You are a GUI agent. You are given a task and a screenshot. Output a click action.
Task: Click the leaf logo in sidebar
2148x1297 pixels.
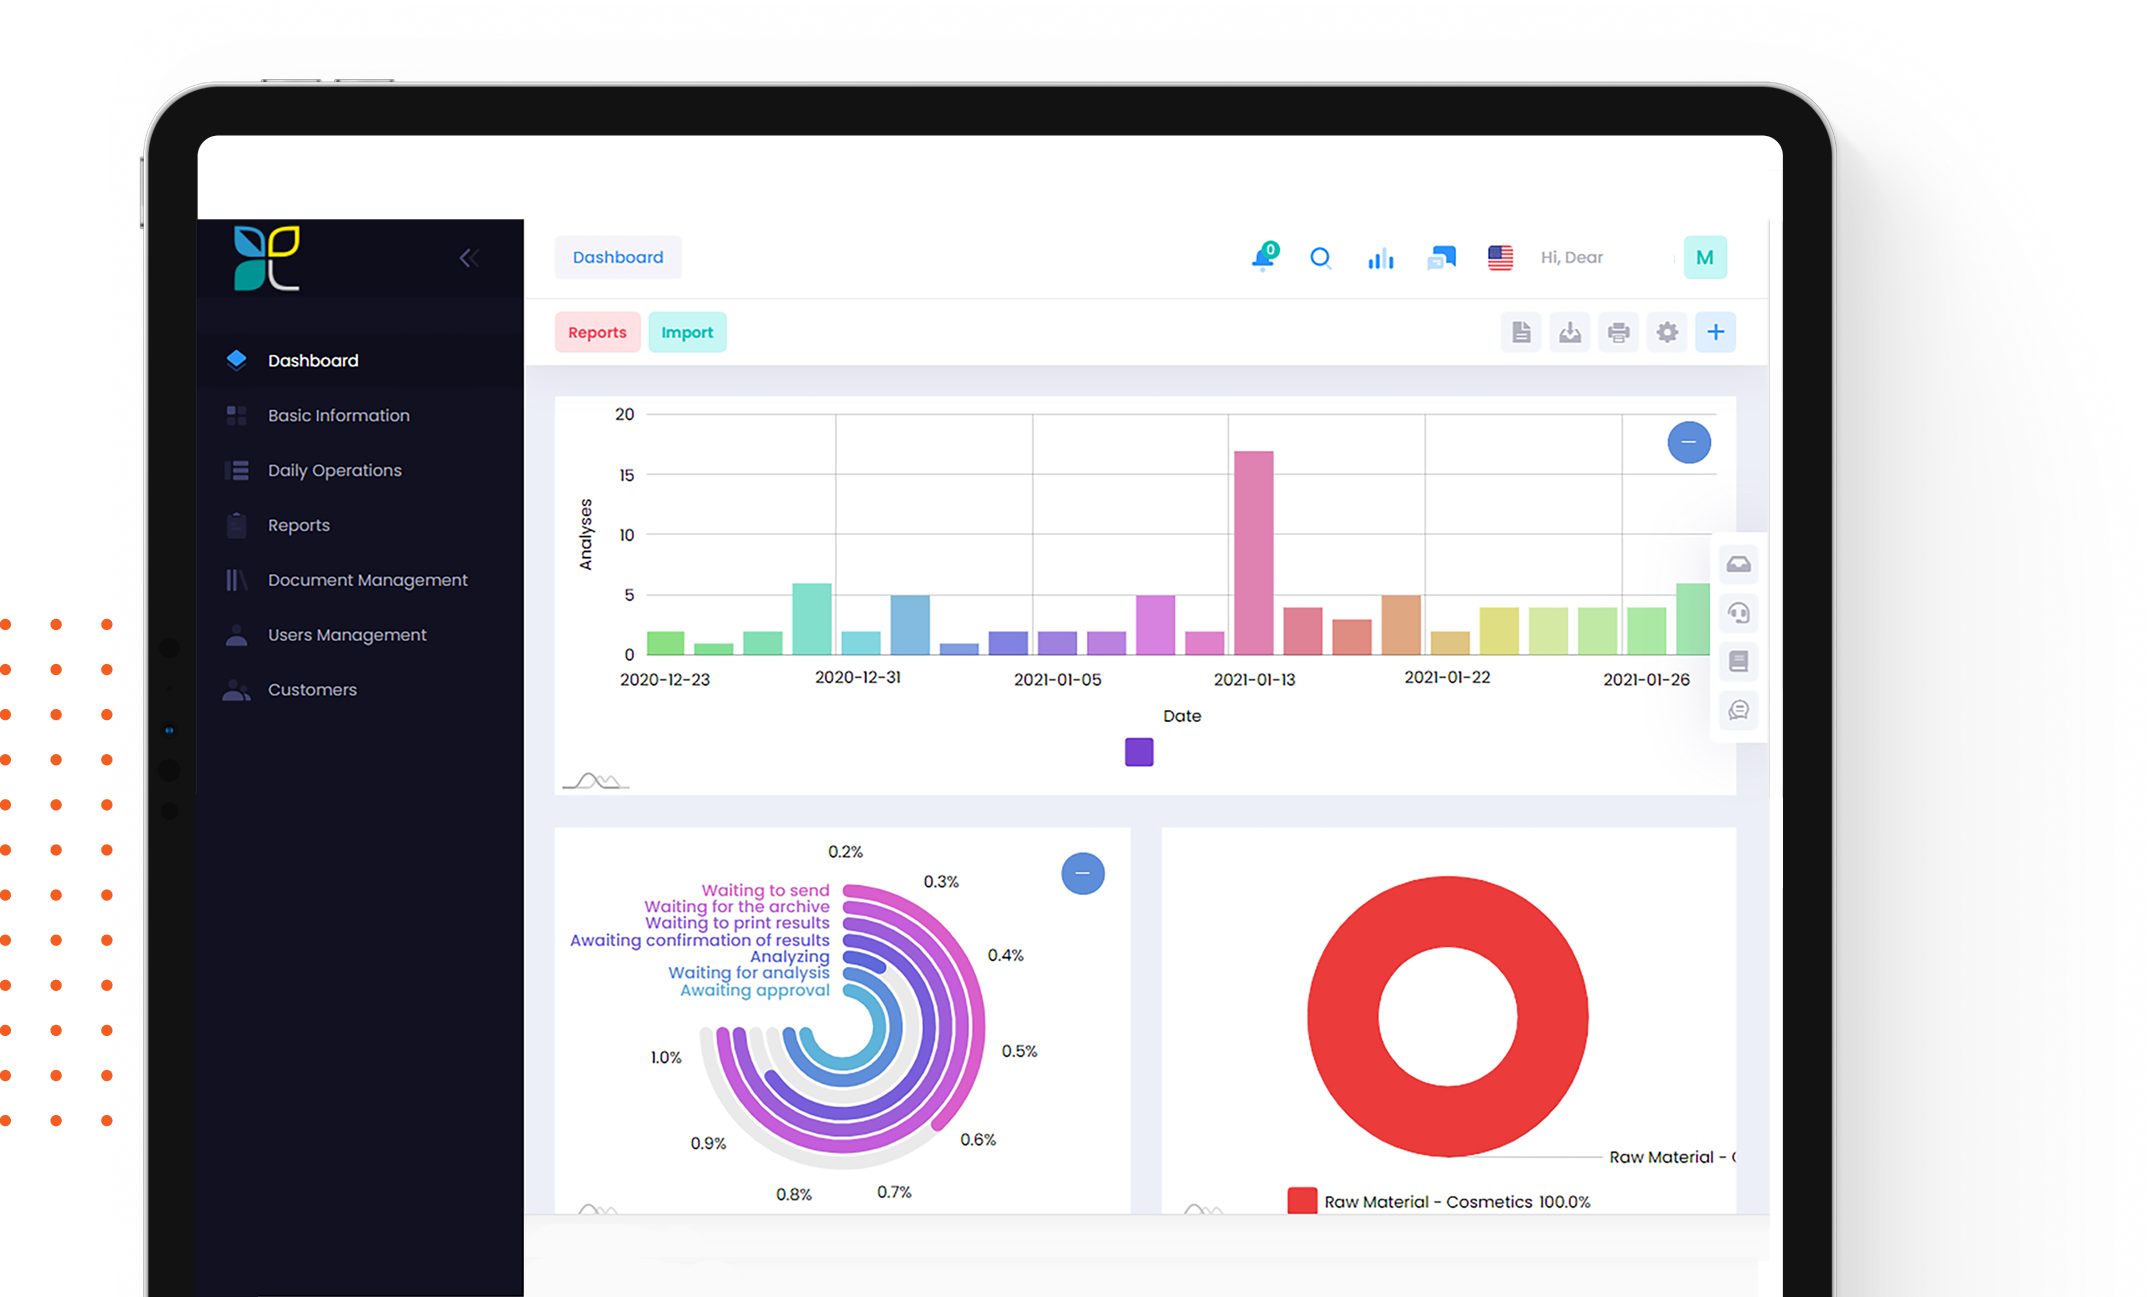point(266,258)
